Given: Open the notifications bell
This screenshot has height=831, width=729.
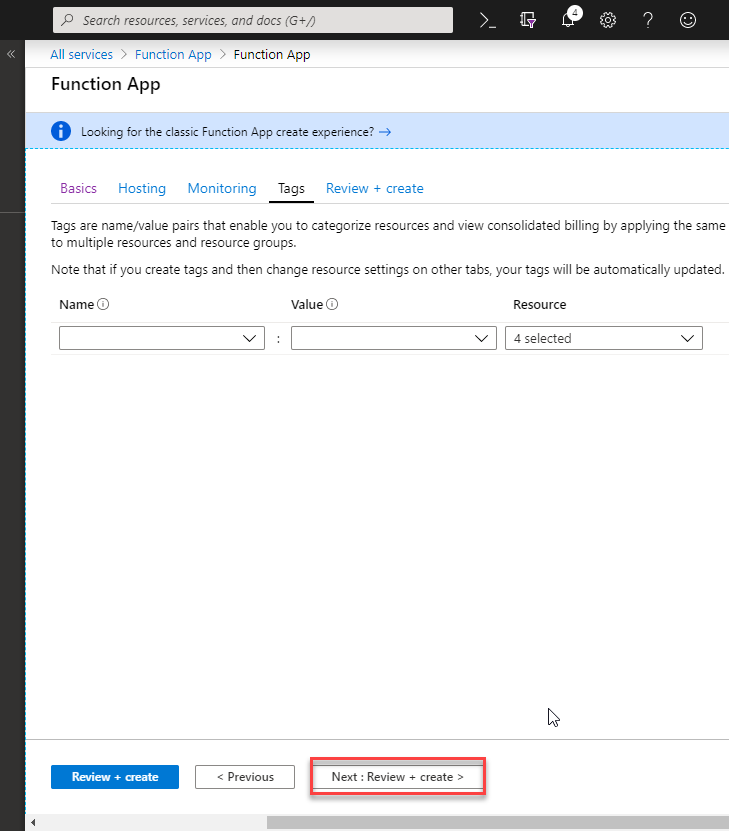Looking at the screenshot, I should point(568,20).
